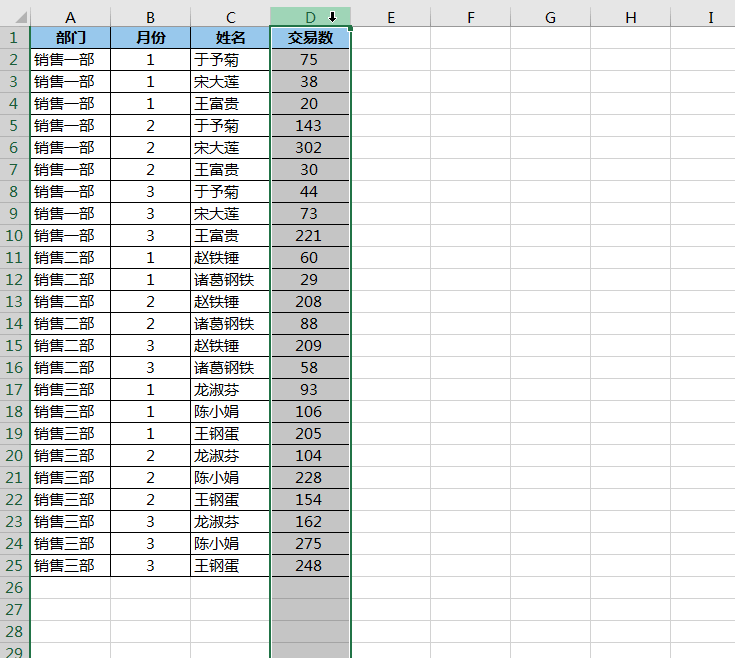Select column B header

point(150,17)
